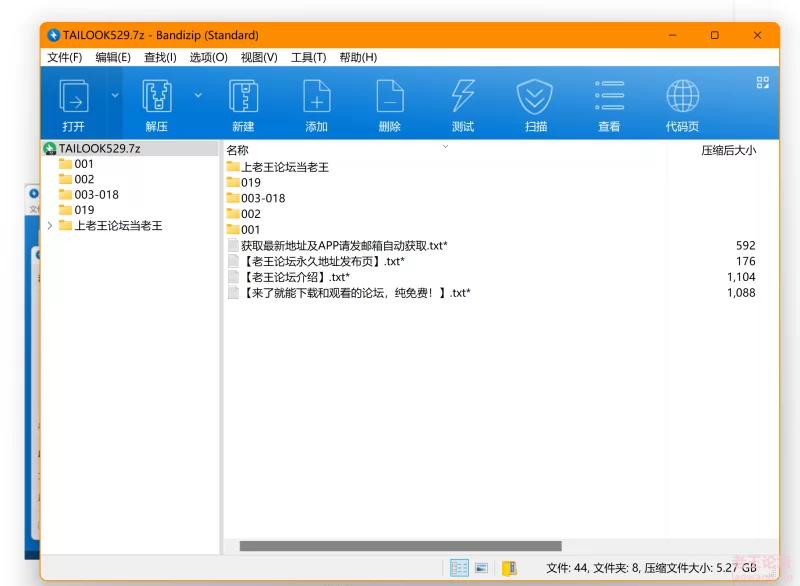The height and width of the screenshot is (586, 800).
Task: Select folder 003-018 in the left tree
Action: click(96, 194)
